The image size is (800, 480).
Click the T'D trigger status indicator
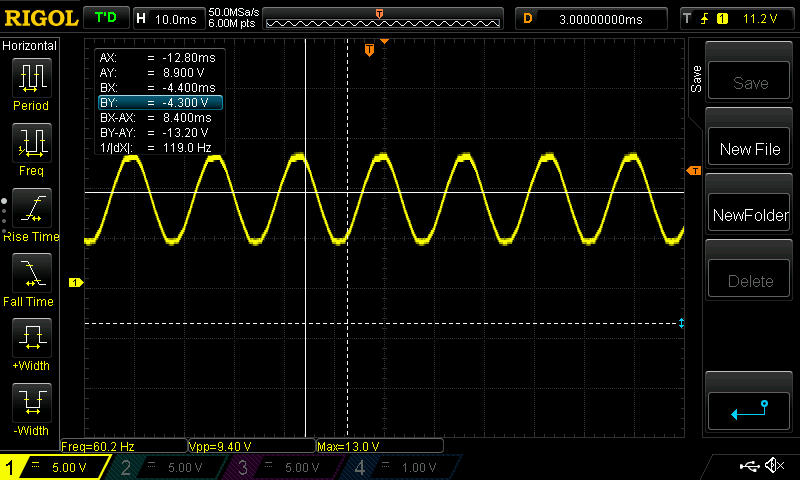tap(106, 18)
